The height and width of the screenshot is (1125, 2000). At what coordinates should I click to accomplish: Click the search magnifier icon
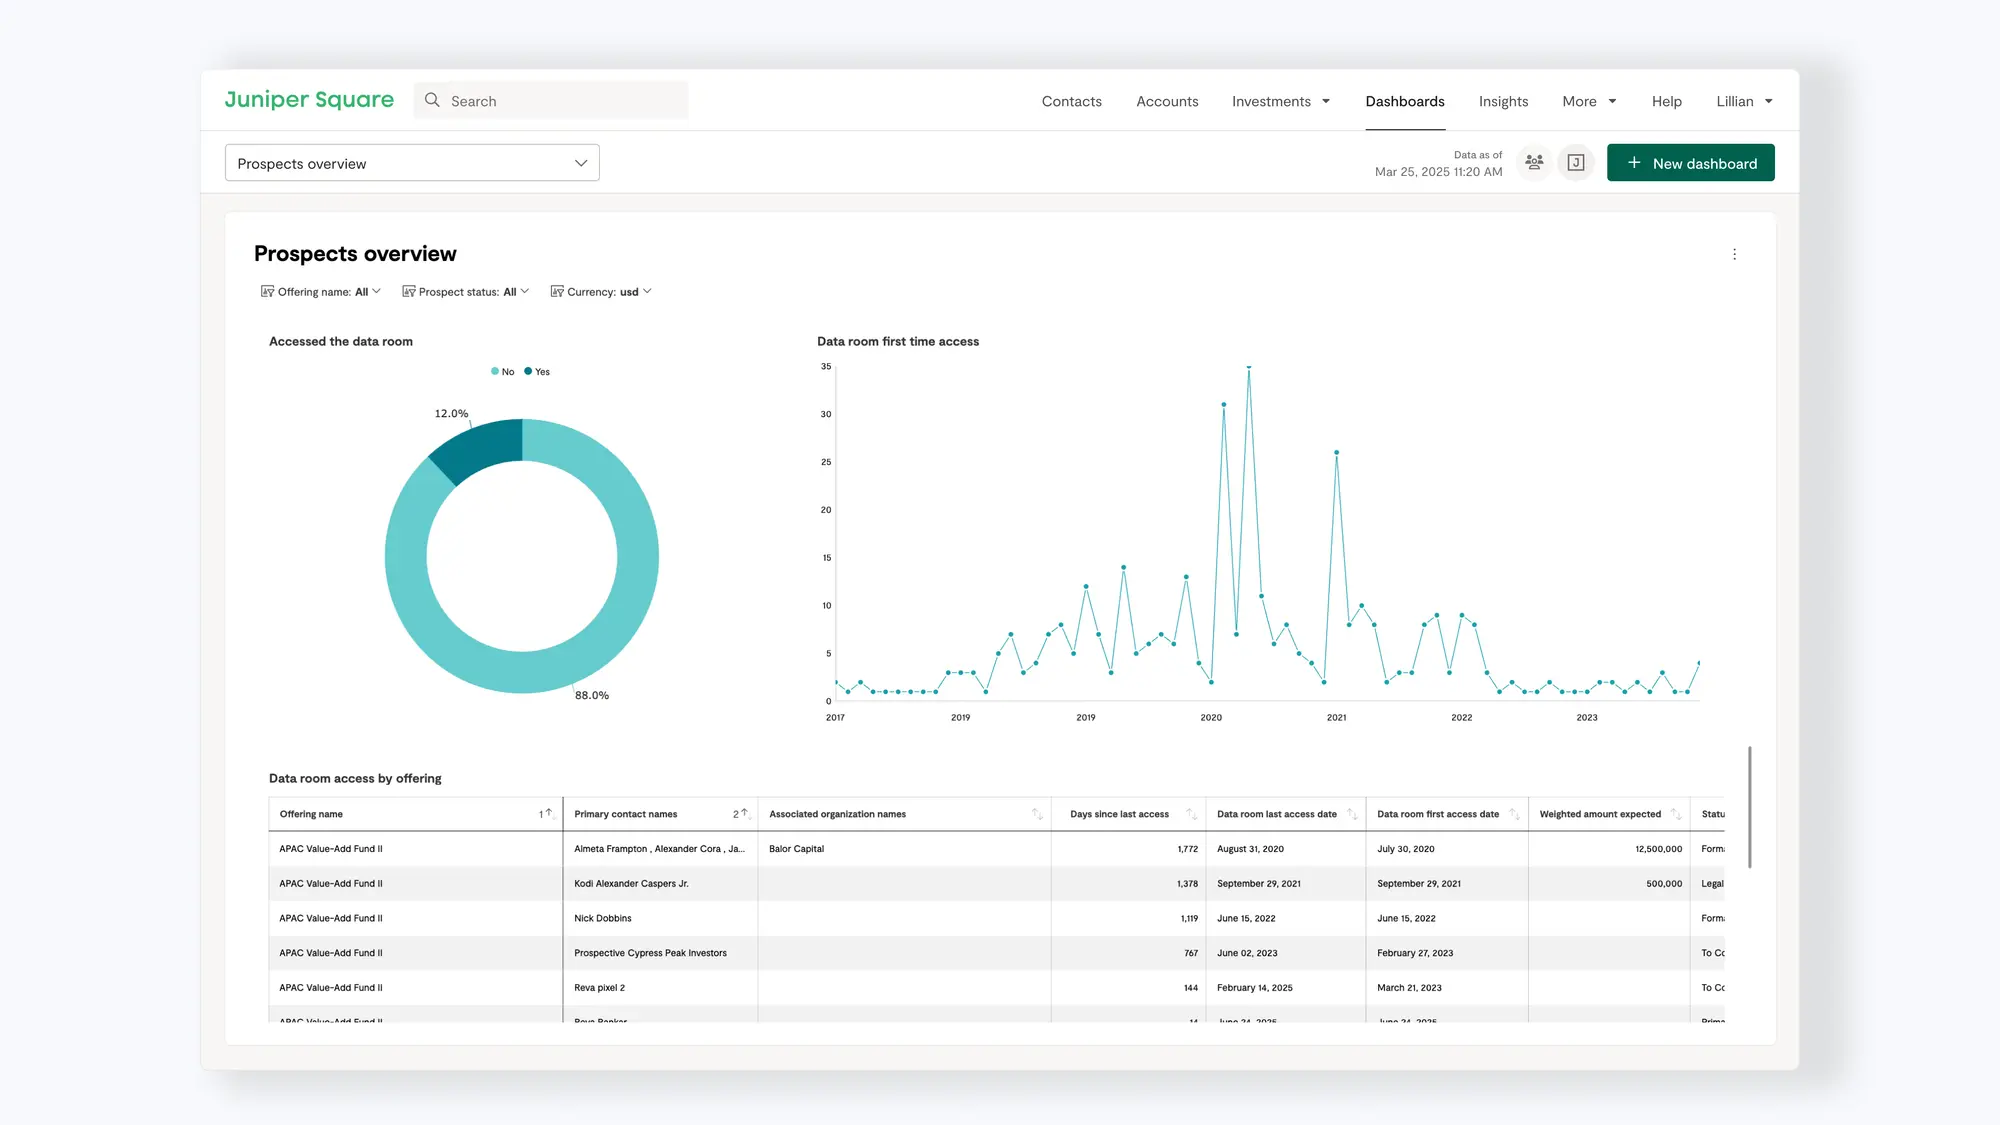pyautogui.click(x=432, y=100)
